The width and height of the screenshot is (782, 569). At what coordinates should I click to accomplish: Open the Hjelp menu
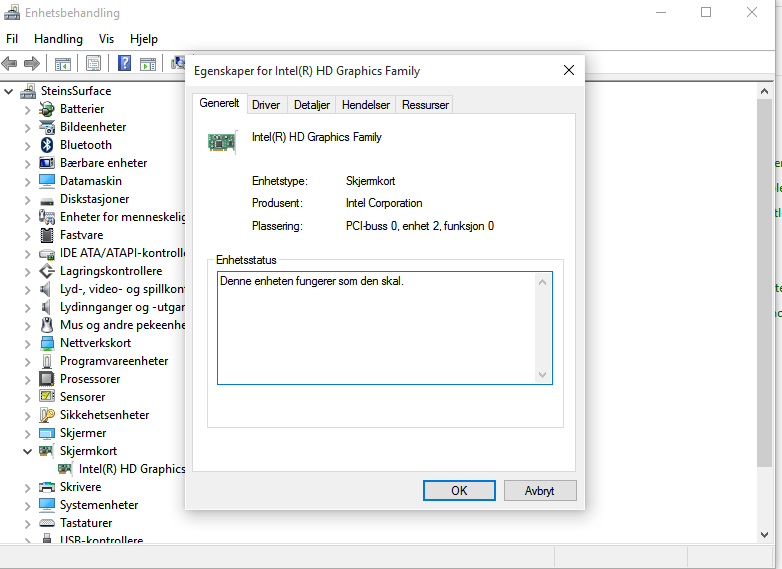[x=144, y=39]
